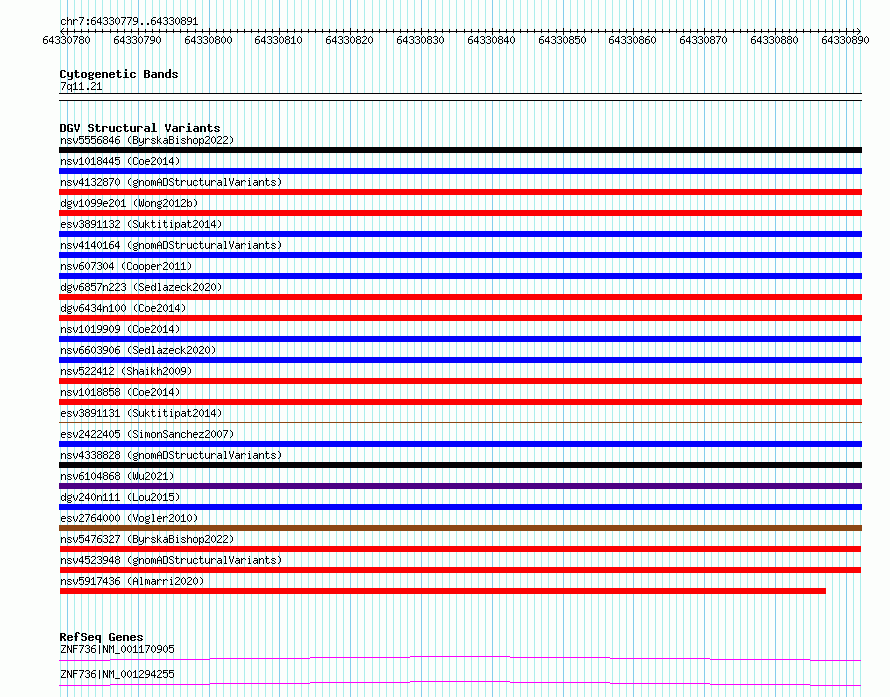Select variant label esv3891131 (Suktitipat2014)
The width and height of the screenshot is (890, 697).
point(141,413)
